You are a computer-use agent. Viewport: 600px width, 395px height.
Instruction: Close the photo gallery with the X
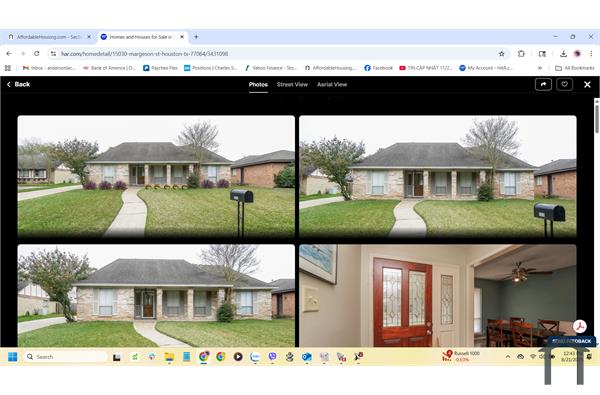click(x=587, y=85)
